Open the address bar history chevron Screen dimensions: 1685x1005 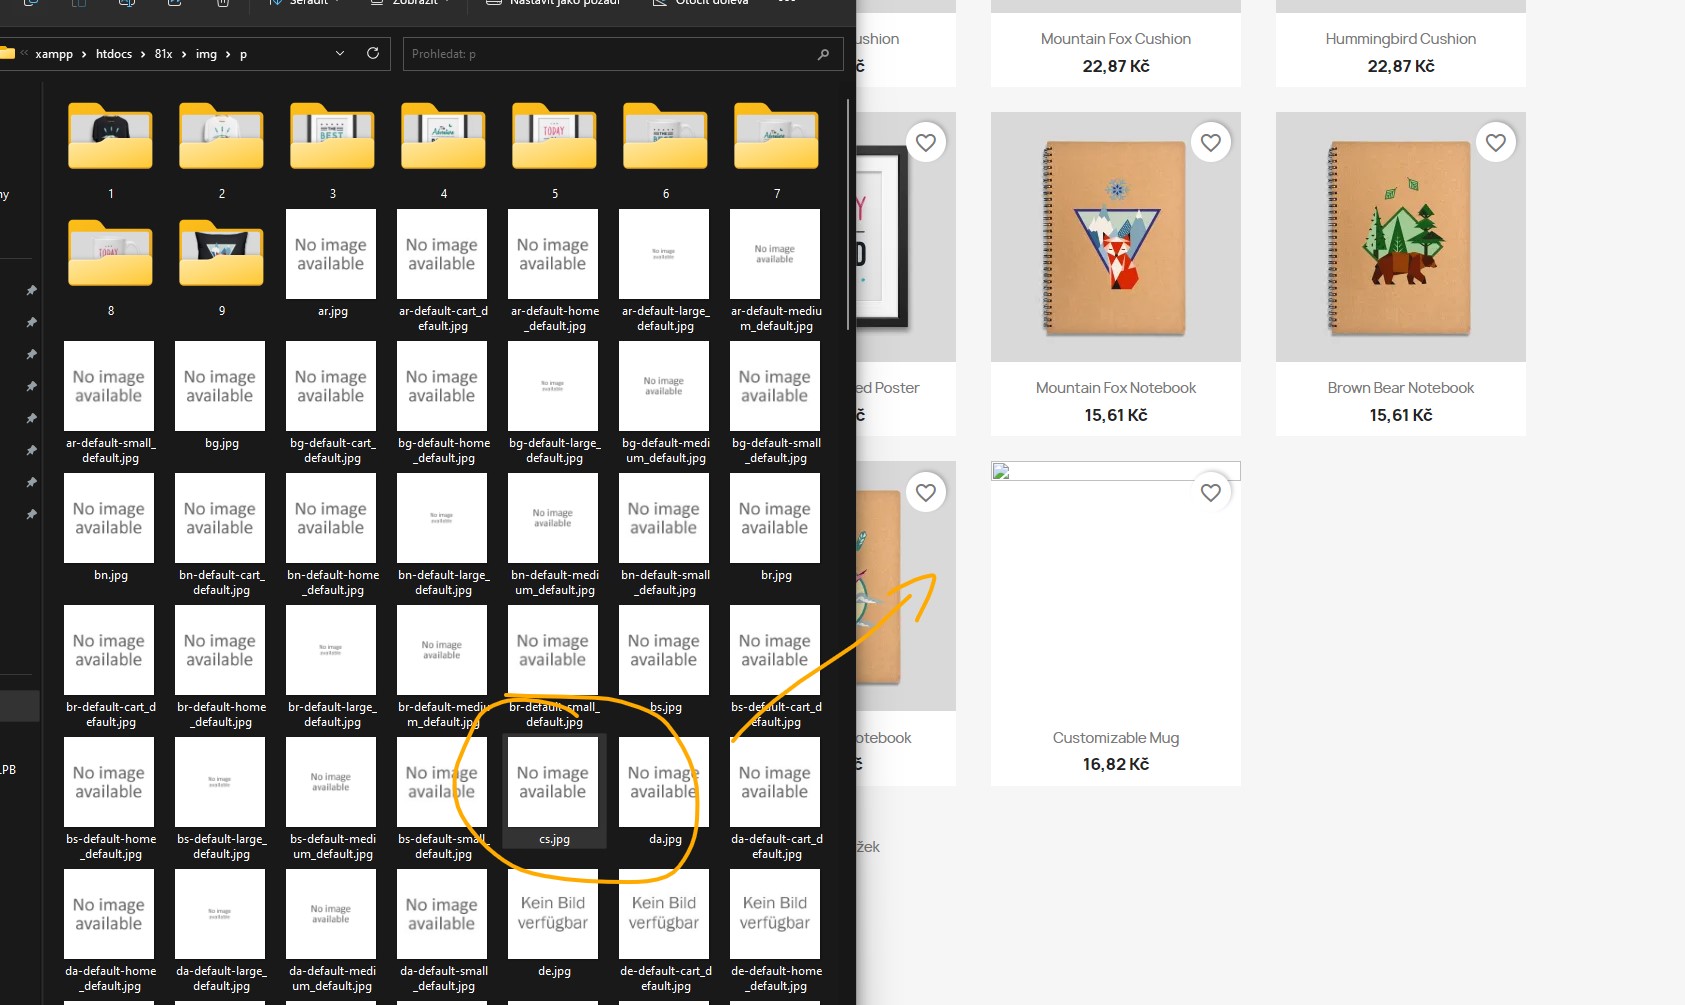pos(339,53)
